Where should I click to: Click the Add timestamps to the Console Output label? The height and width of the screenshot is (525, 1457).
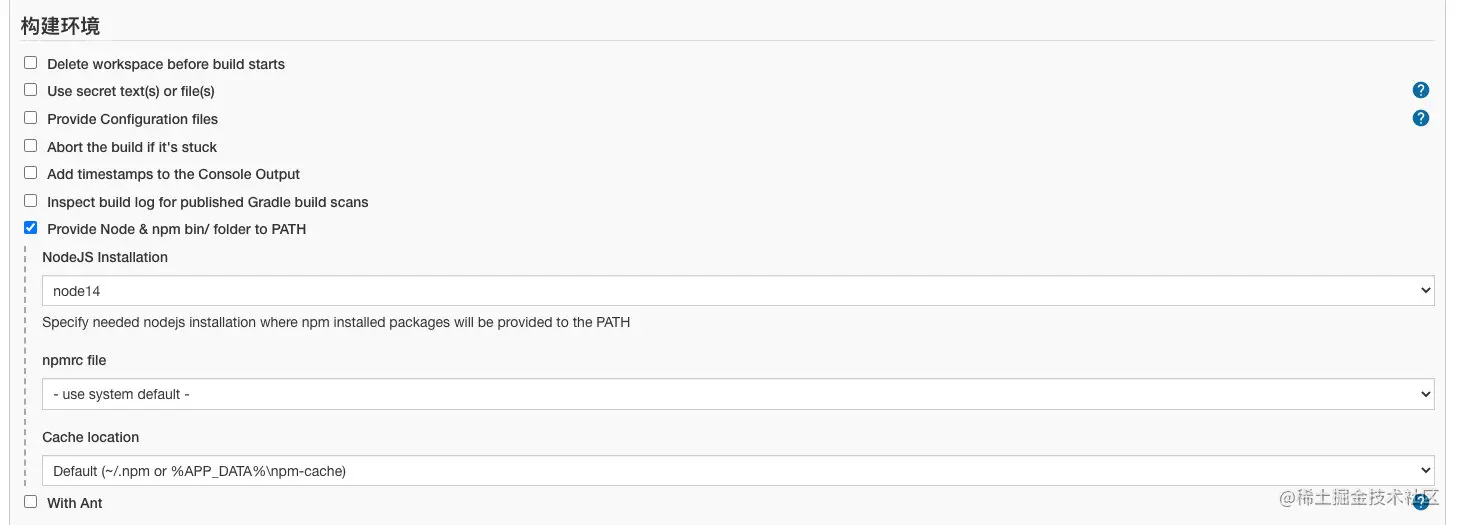tap(174, 174)
